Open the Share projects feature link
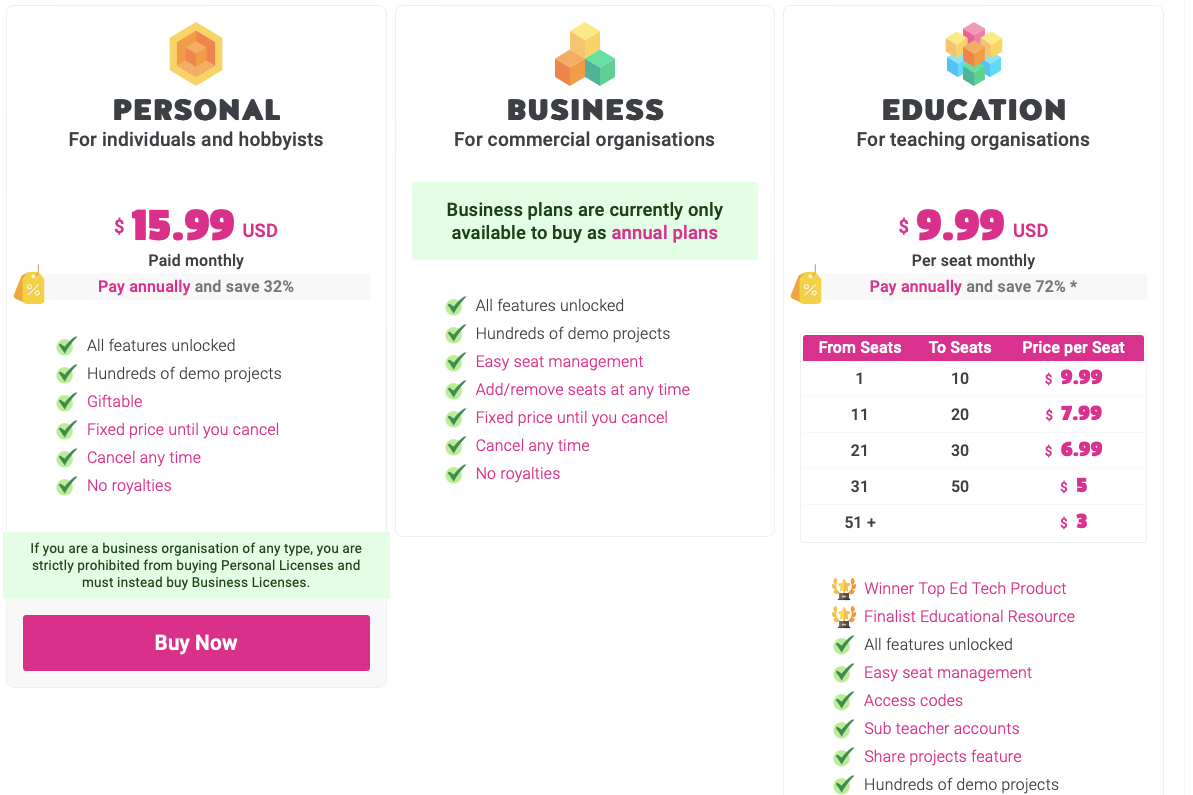1193x795 pixels. coord(942,756)
